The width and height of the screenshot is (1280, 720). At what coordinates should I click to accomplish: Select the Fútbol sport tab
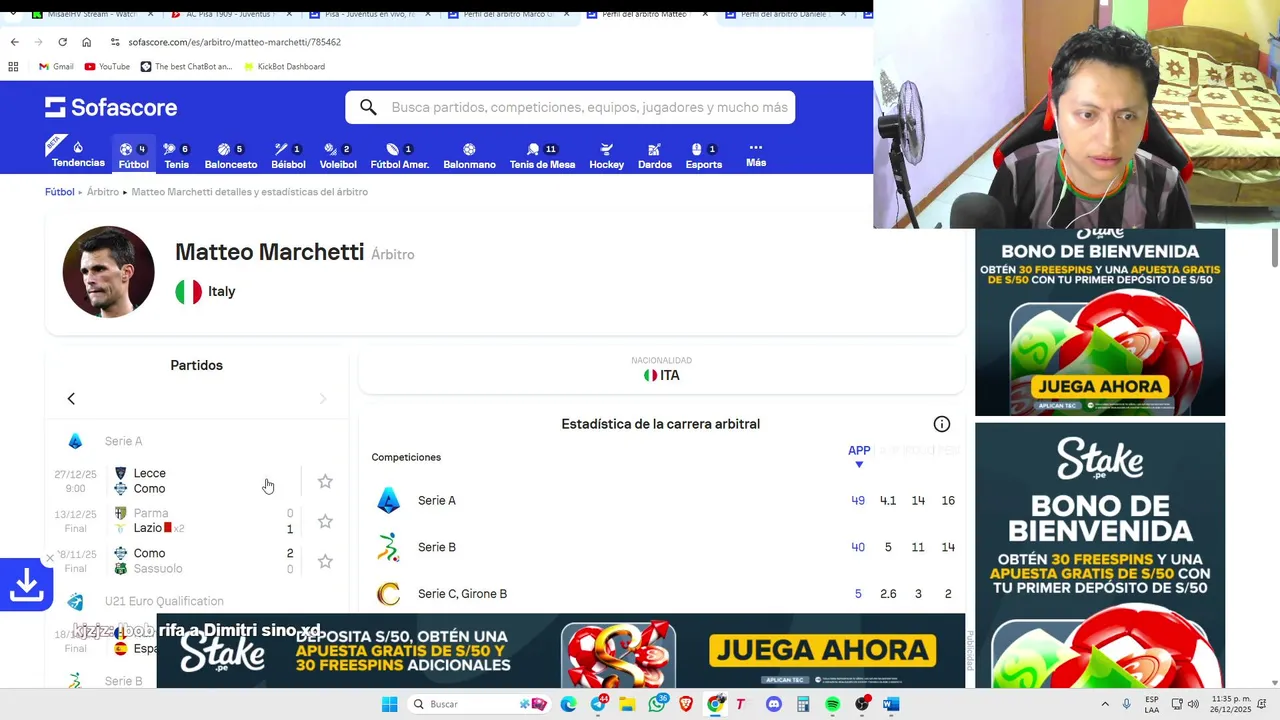click(133, 156)
